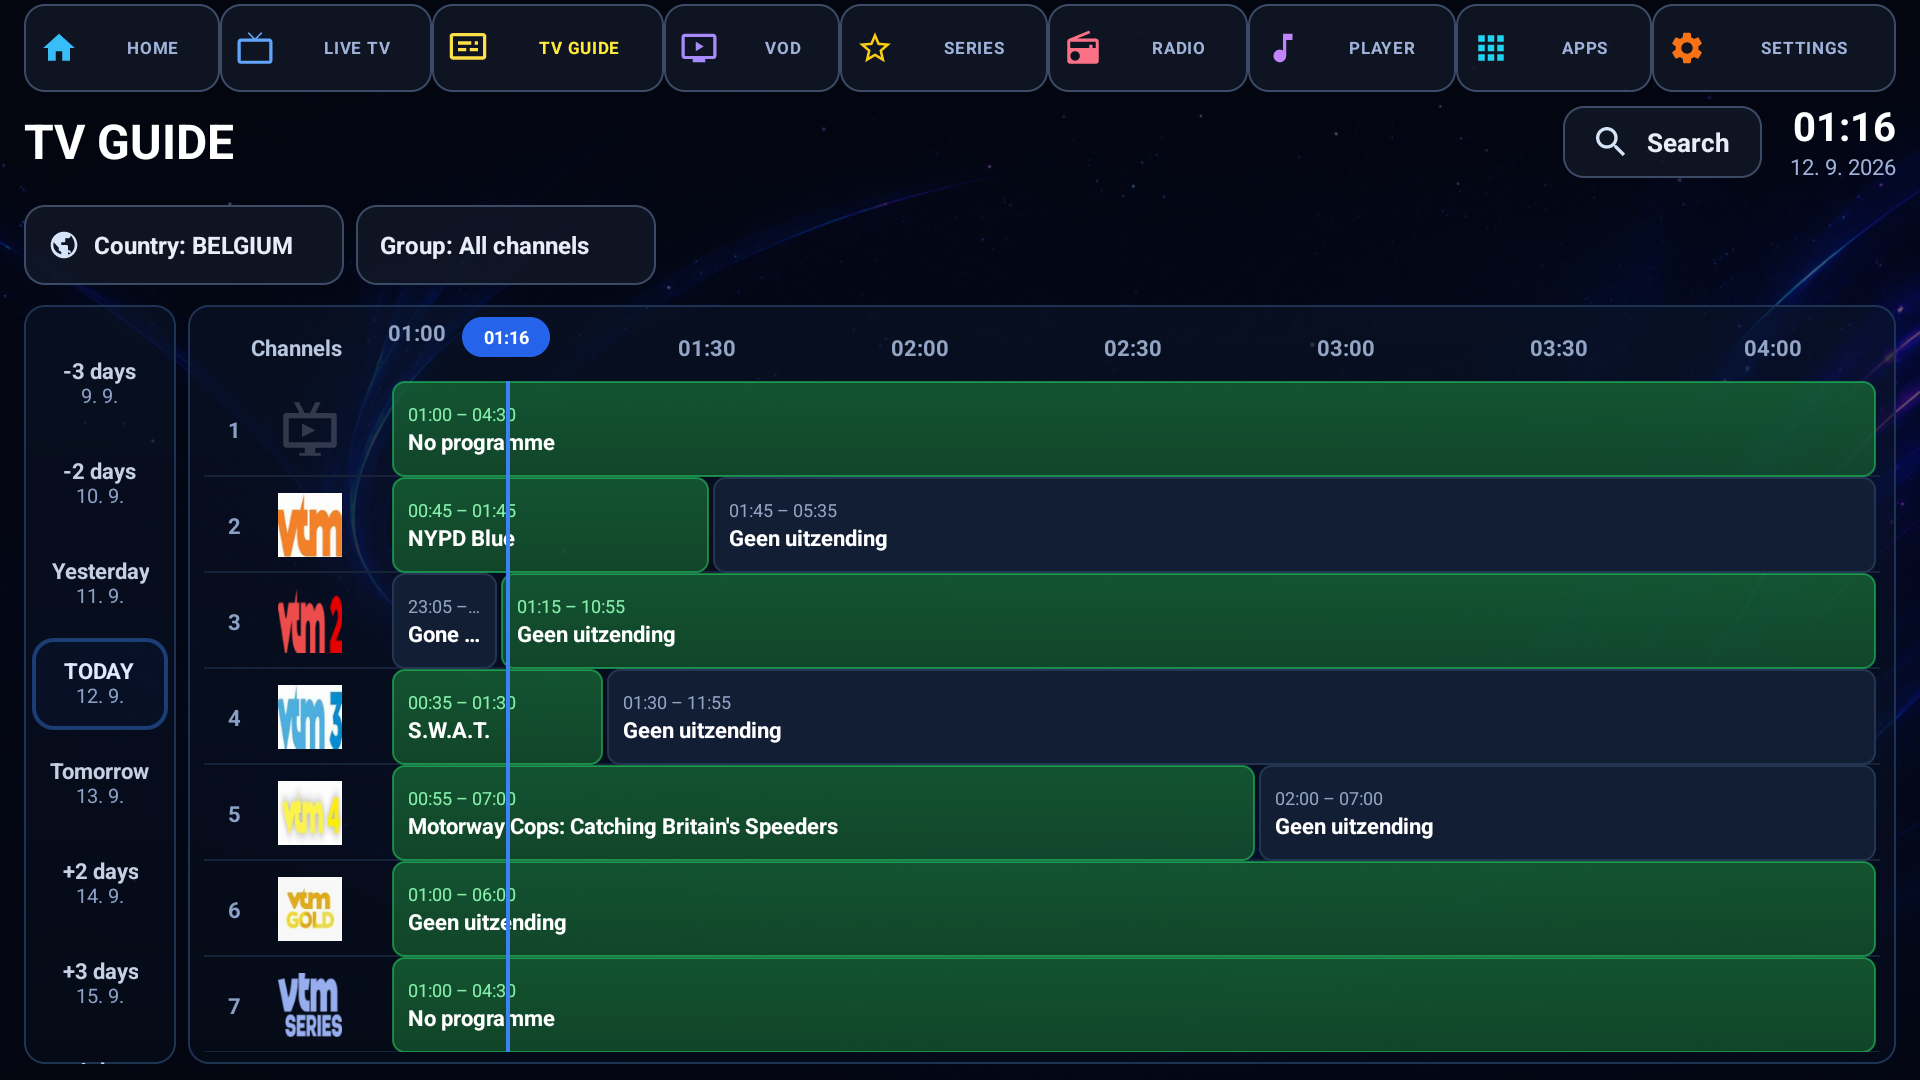Screen dimensions: 1920x1080
Task: Select the VTM 4 channel logo
Action: [x=310, y=813]
